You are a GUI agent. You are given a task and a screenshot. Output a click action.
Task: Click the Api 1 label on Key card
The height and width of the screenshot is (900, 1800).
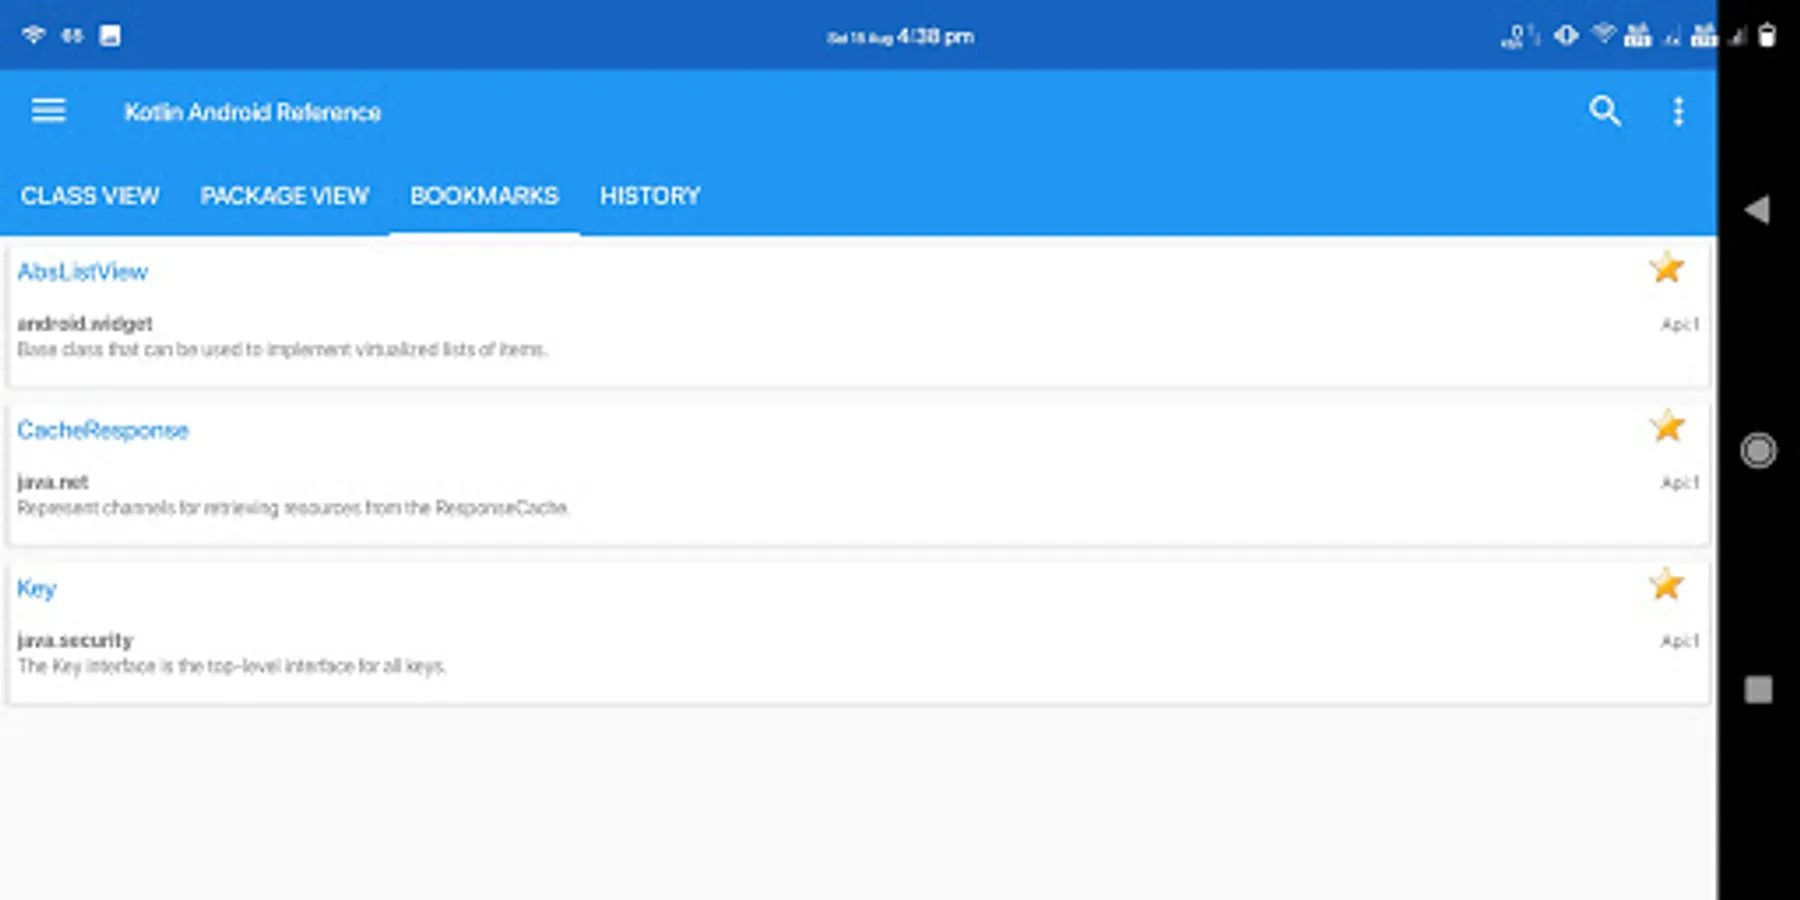[1680, 641]
